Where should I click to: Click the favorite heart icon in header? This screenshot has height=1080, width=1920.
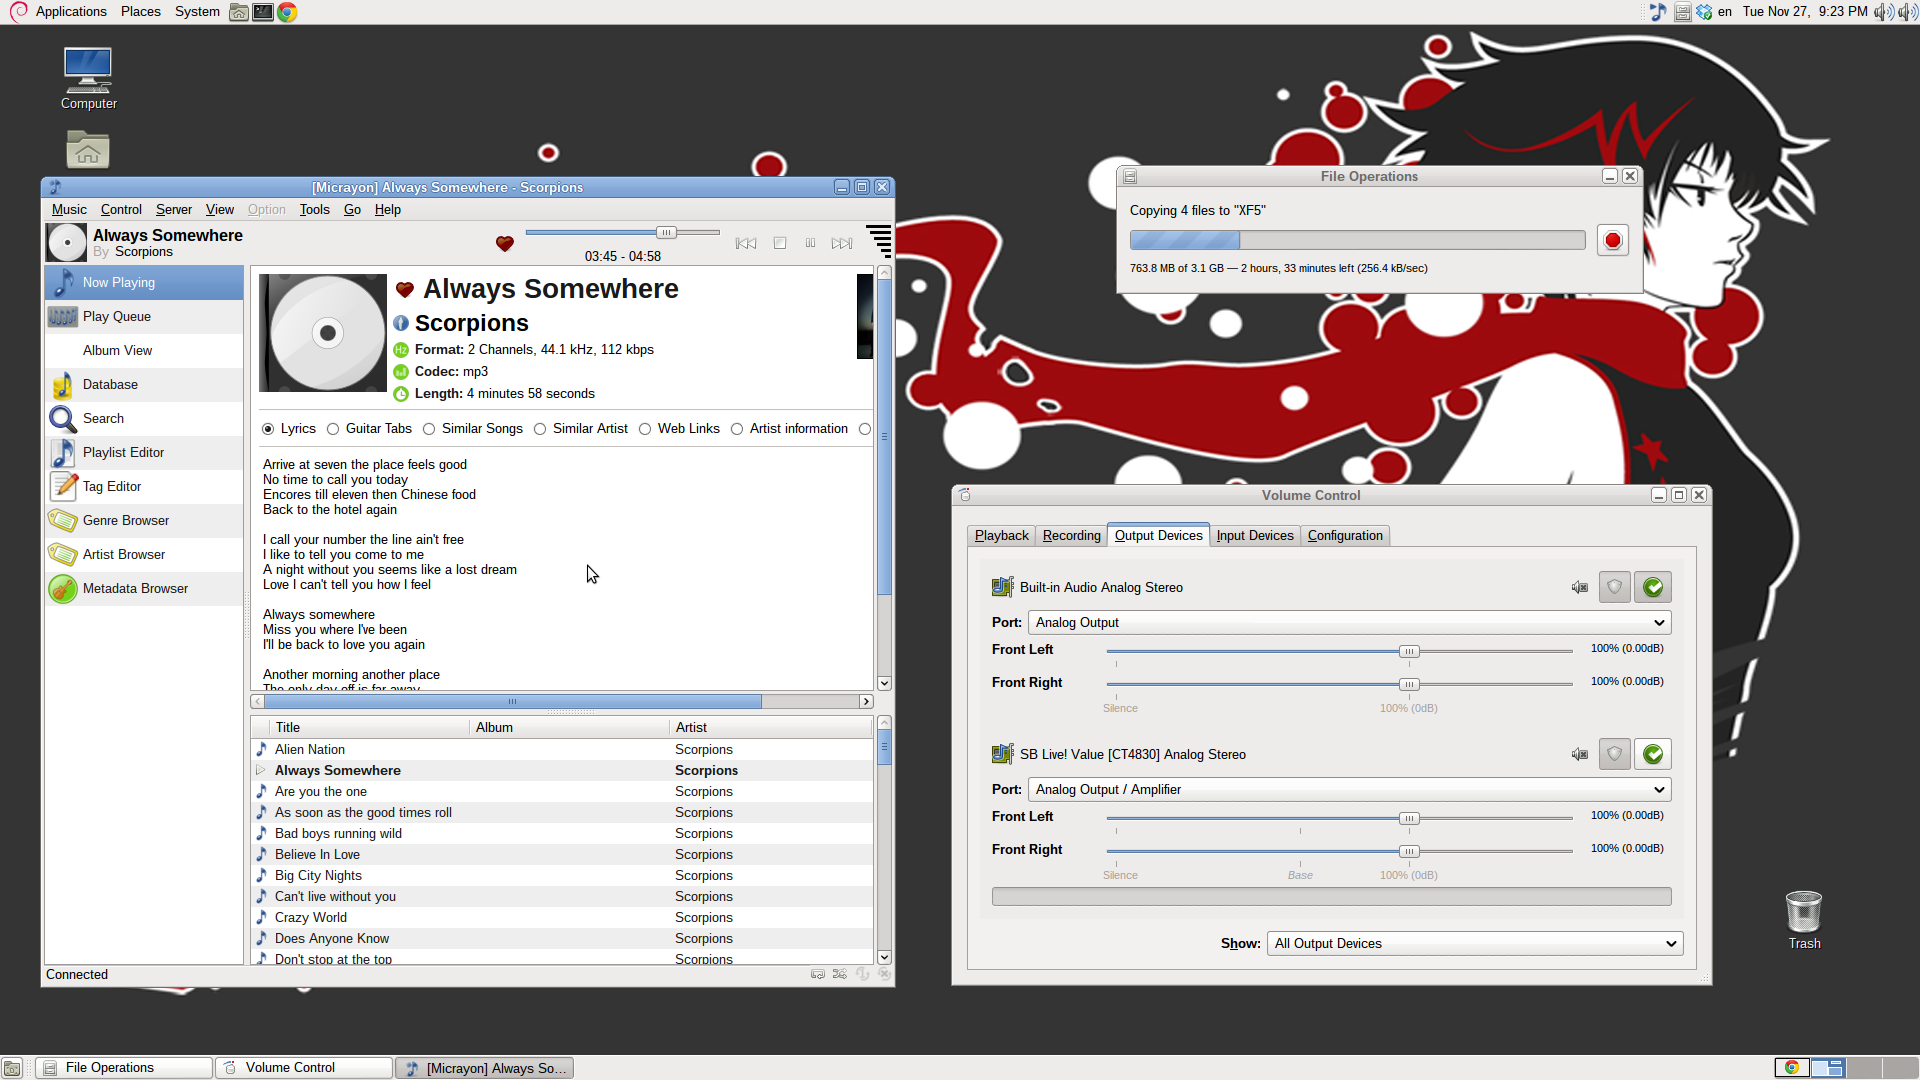pos(505,243)
